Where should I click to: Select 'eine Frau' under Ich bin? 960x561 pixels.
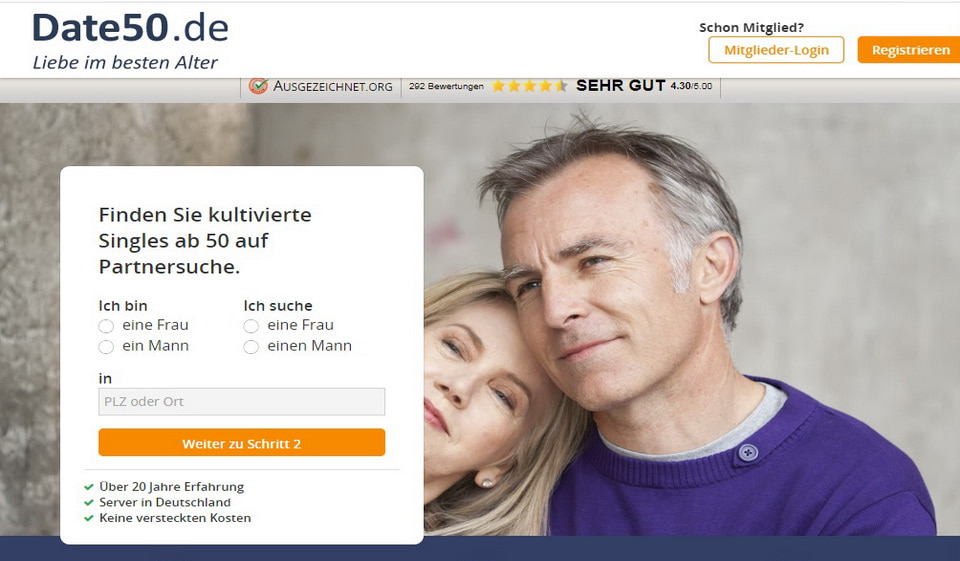pos(106,326)
